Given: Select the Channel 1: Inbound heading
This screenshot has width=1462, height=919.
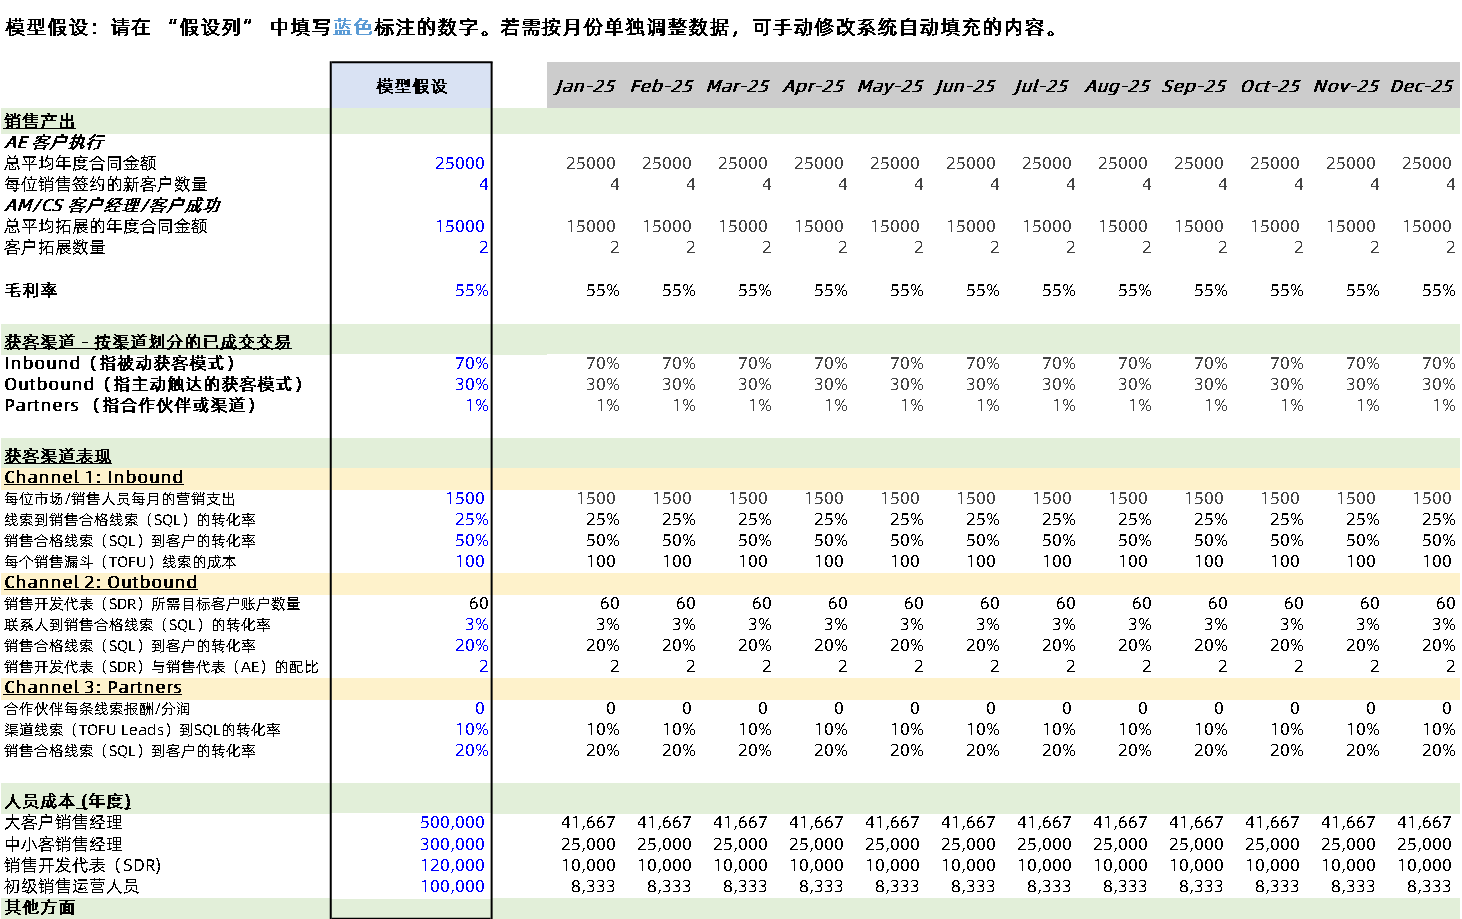Looking at the screenshot, I should [x=94, y=477].
